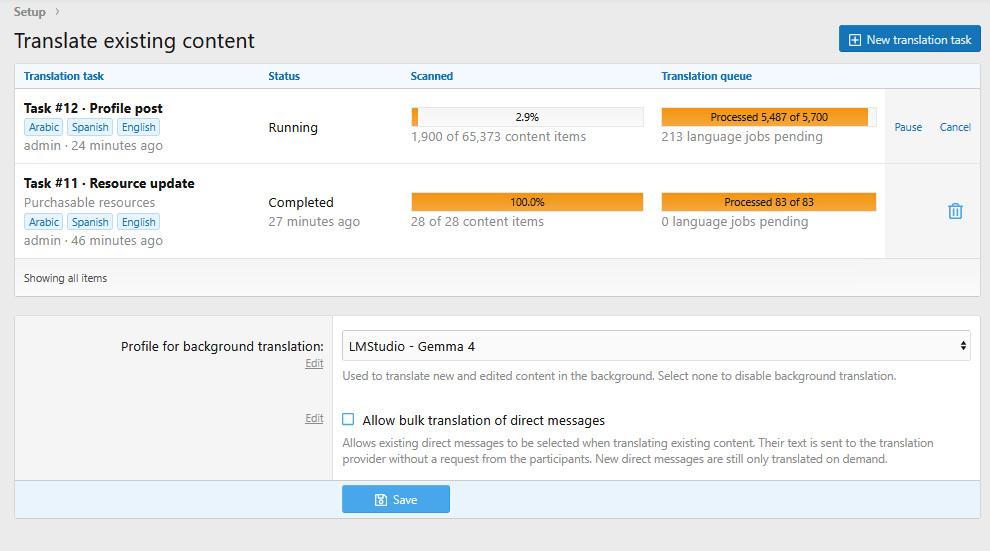This screenshot has height=551, width=990.
Task: Click the floppy disk icon on Save
Action: 381,500
